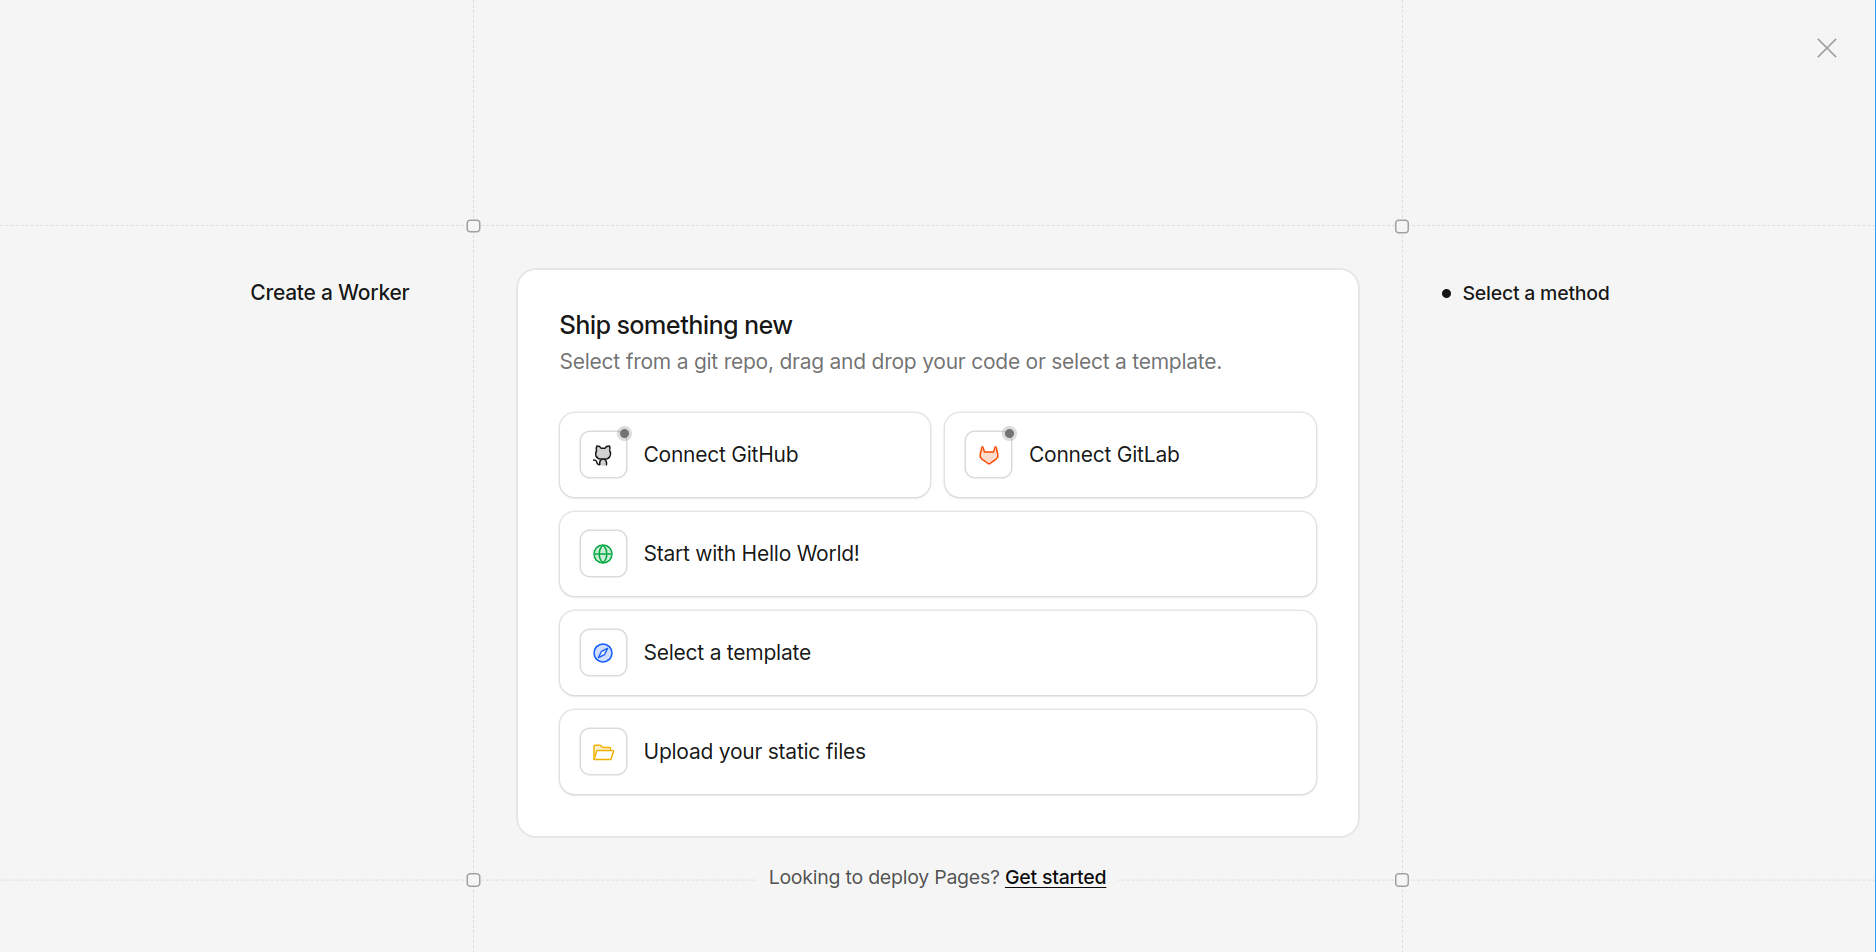
Task: Click the bullet beside Select a method
Action: click(x=1447, y=292)
